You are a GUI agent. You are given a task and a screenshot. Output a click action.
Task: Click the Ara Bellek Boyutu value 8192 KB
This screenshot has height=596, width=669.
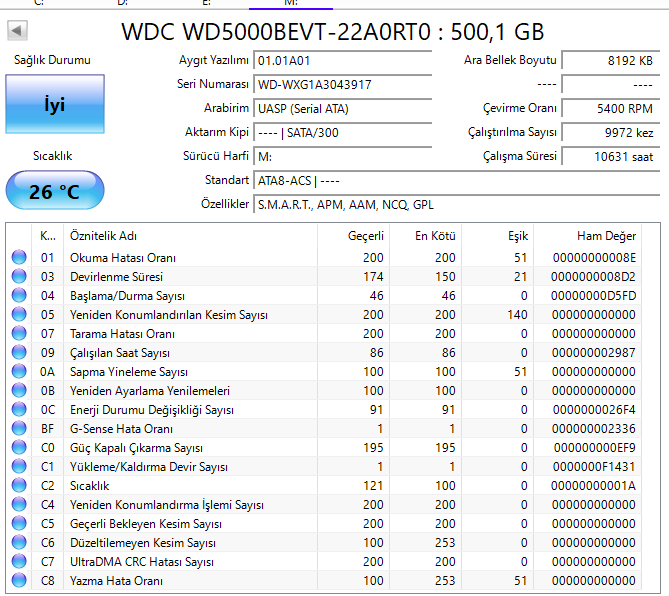coord(611,61)
